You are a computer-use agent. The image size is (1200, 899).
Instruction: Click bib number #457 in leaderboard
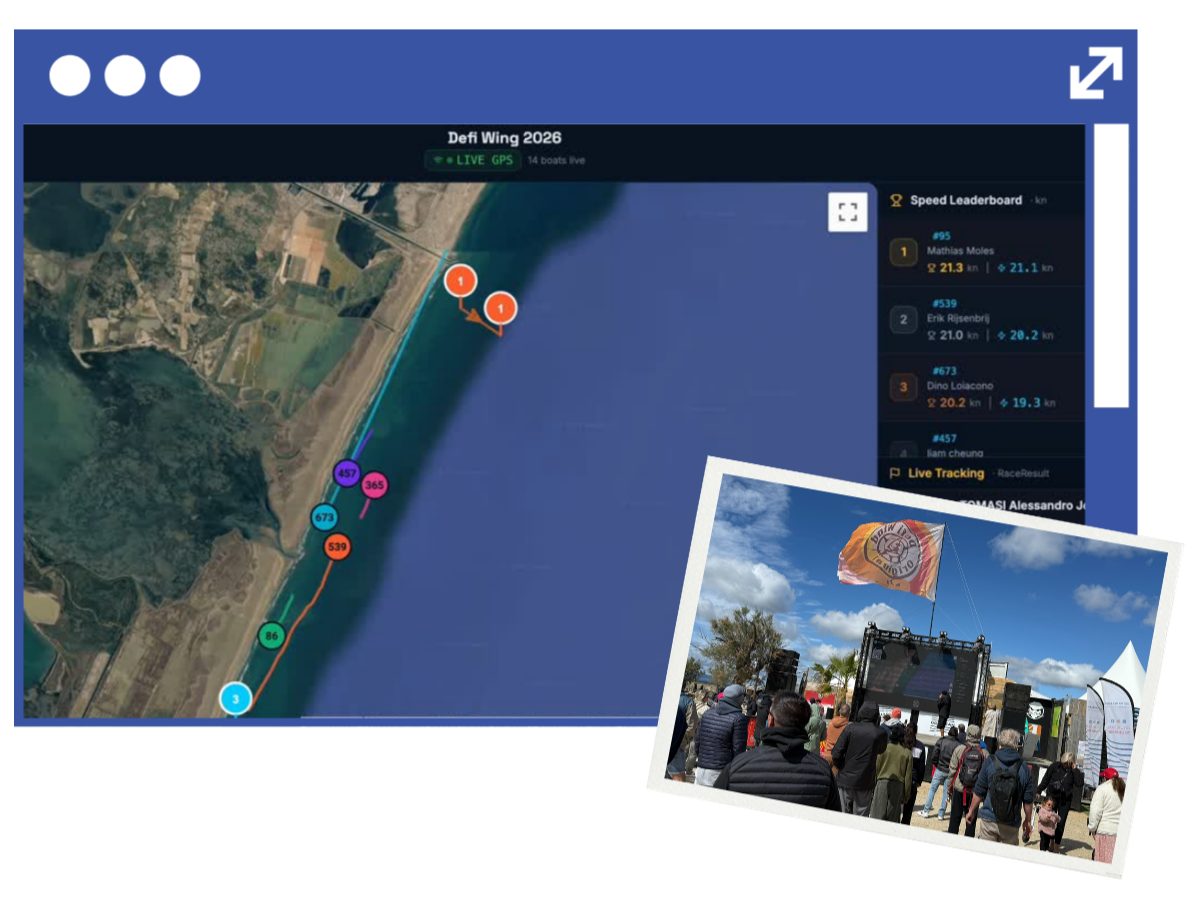945,438
